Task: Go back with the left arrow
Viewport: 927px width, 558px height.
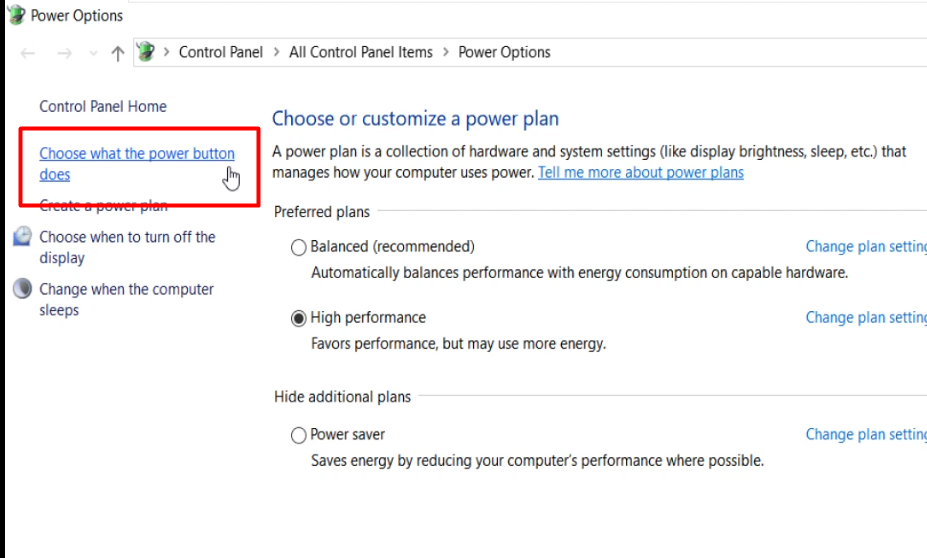Action: point(28,54)
